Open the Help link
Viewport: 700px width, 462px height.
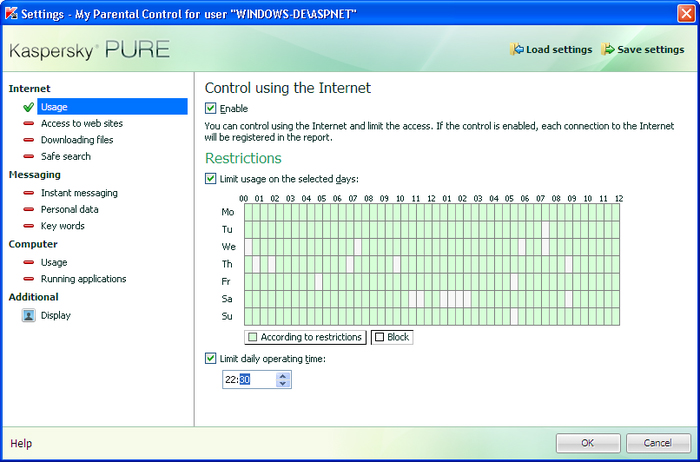click(21, 443)
